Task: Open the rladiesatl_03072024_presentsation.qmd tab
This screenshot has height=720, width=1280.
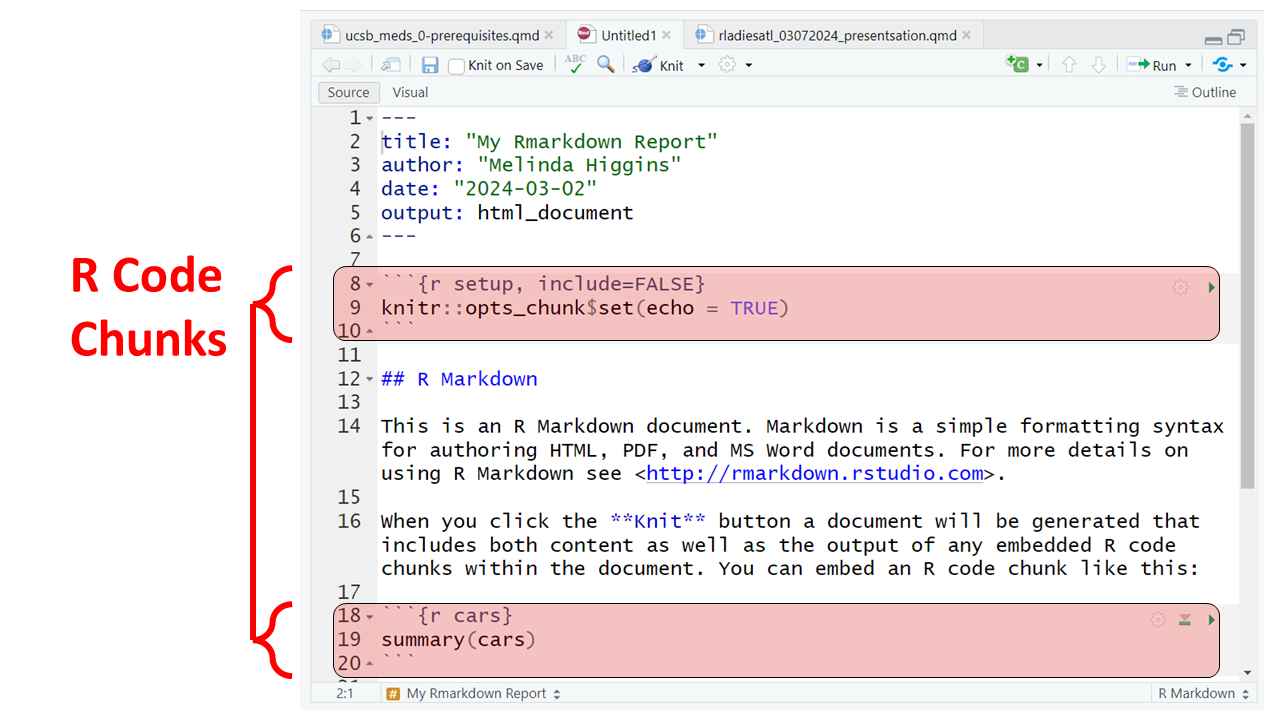Action: [x=837, y=35]
